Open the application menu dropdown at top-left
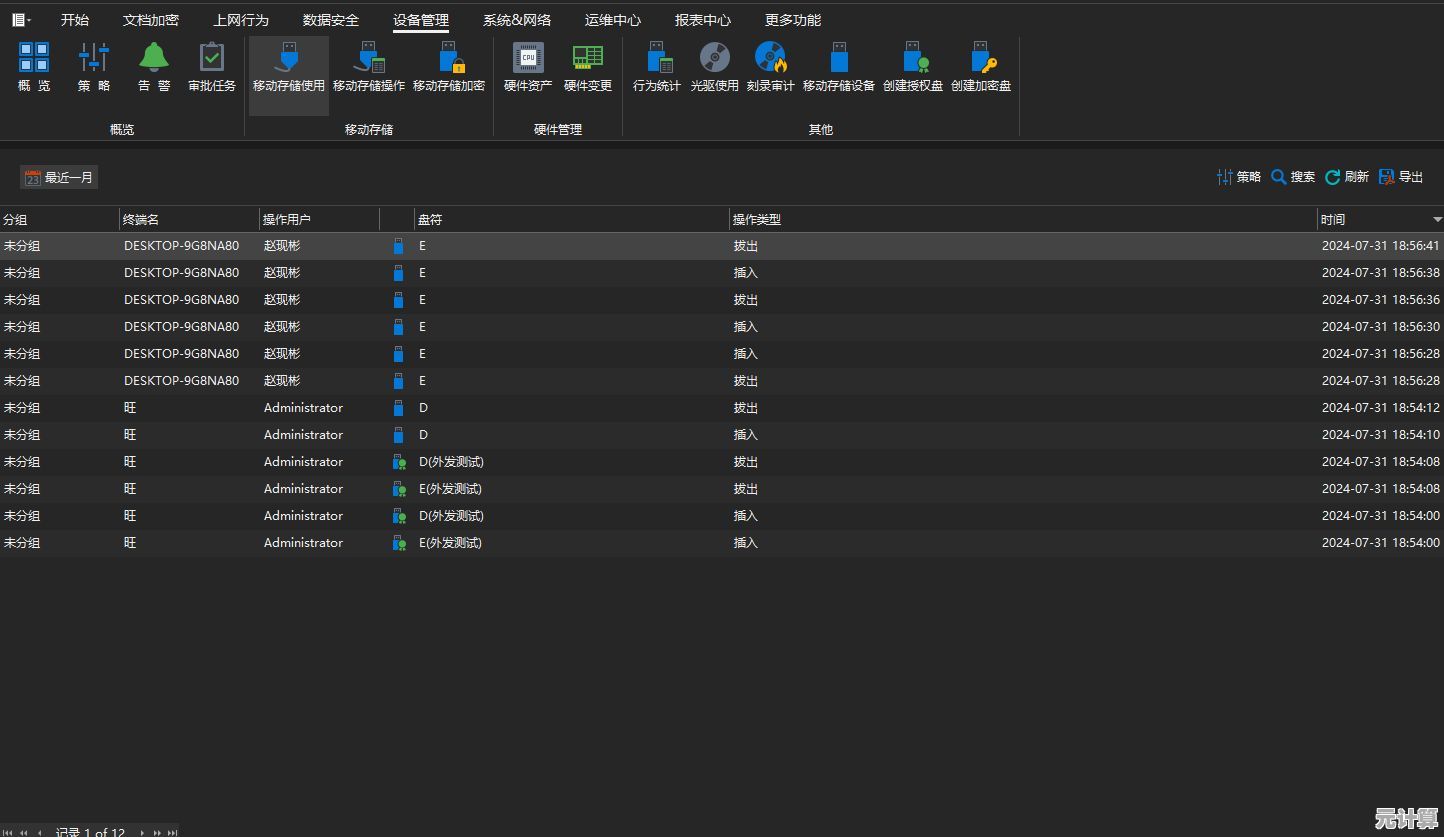The height and width of the screenshot is (837, 1444). tap(21, 20)
